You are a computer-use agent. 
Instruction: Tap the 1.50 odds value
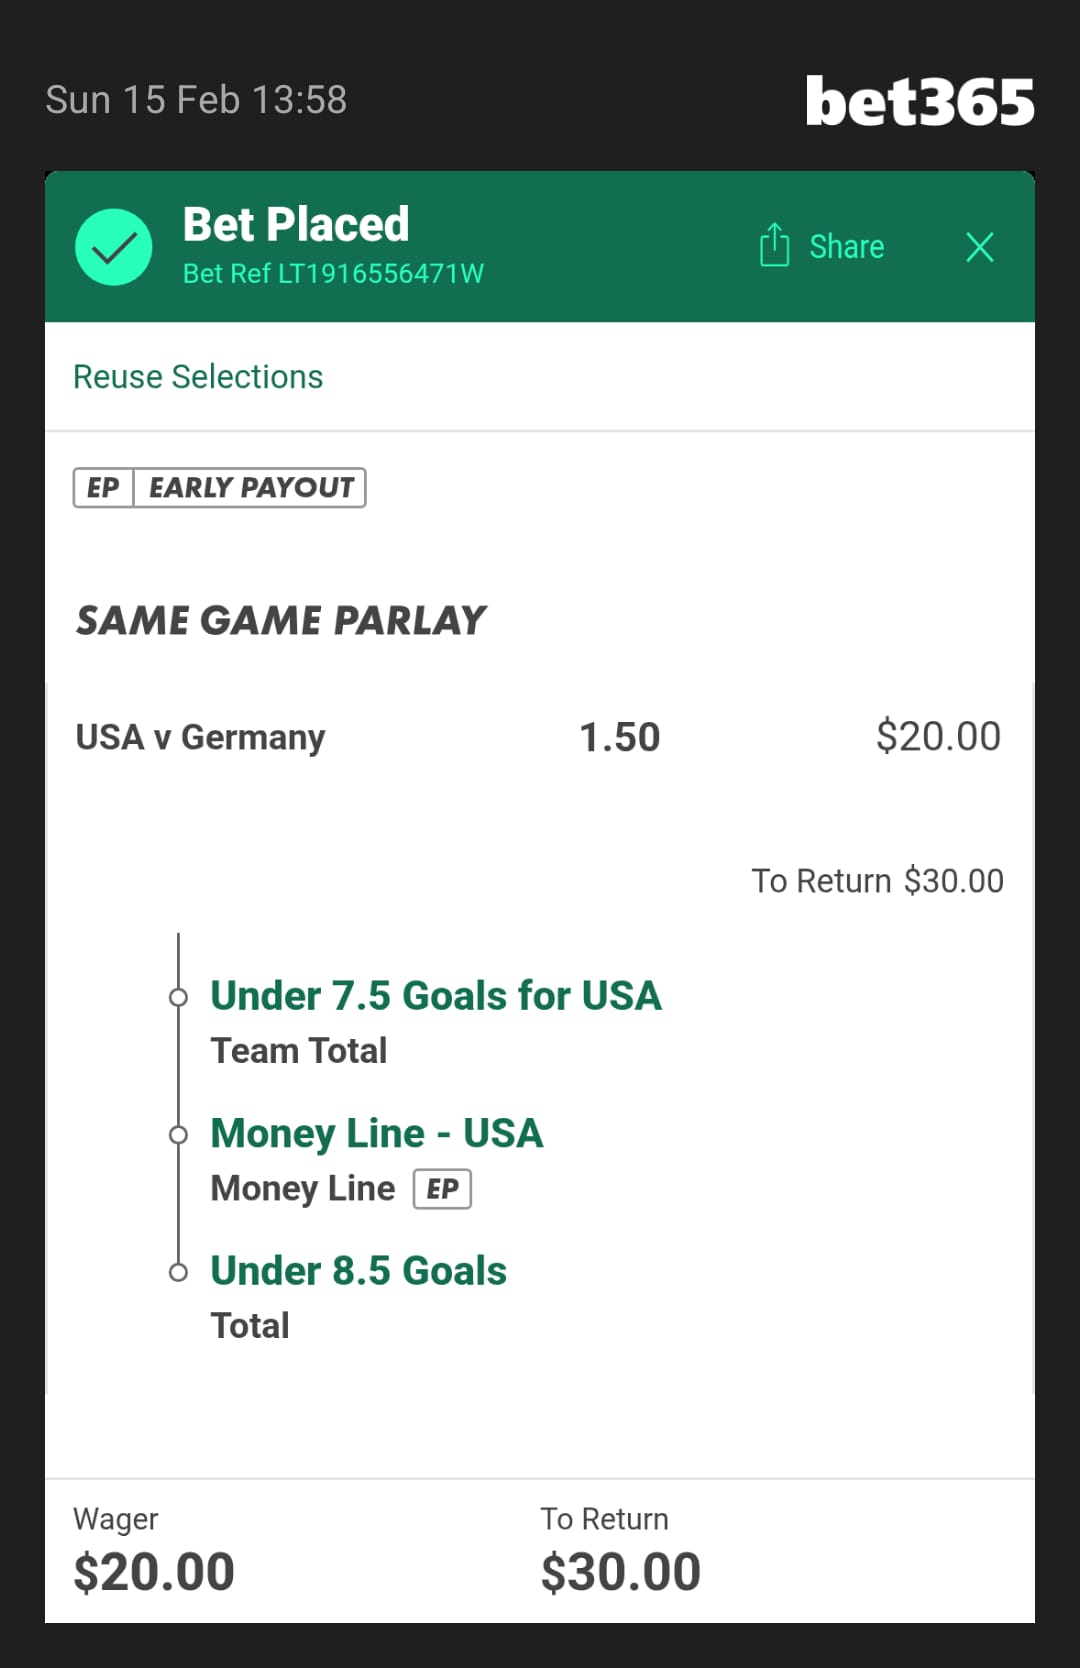click(x=620, y=738)
